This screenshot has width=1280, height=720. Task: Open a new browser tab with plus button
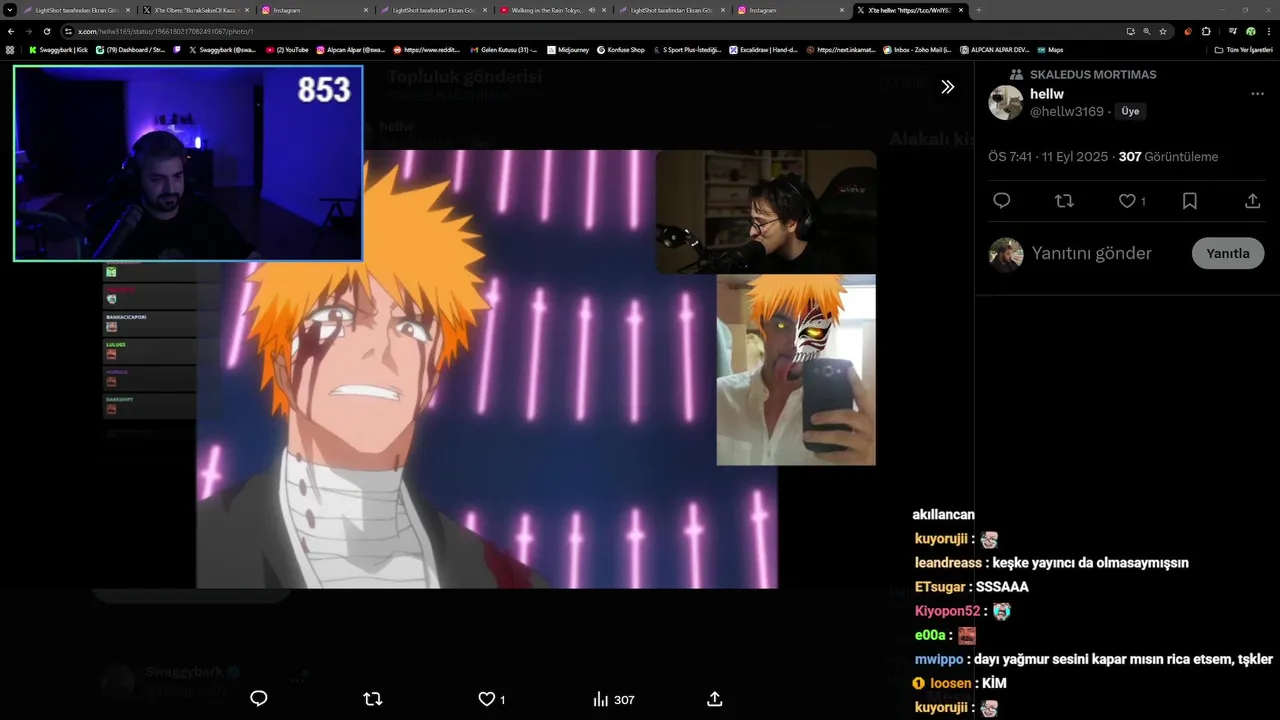[x=978, y=10]
